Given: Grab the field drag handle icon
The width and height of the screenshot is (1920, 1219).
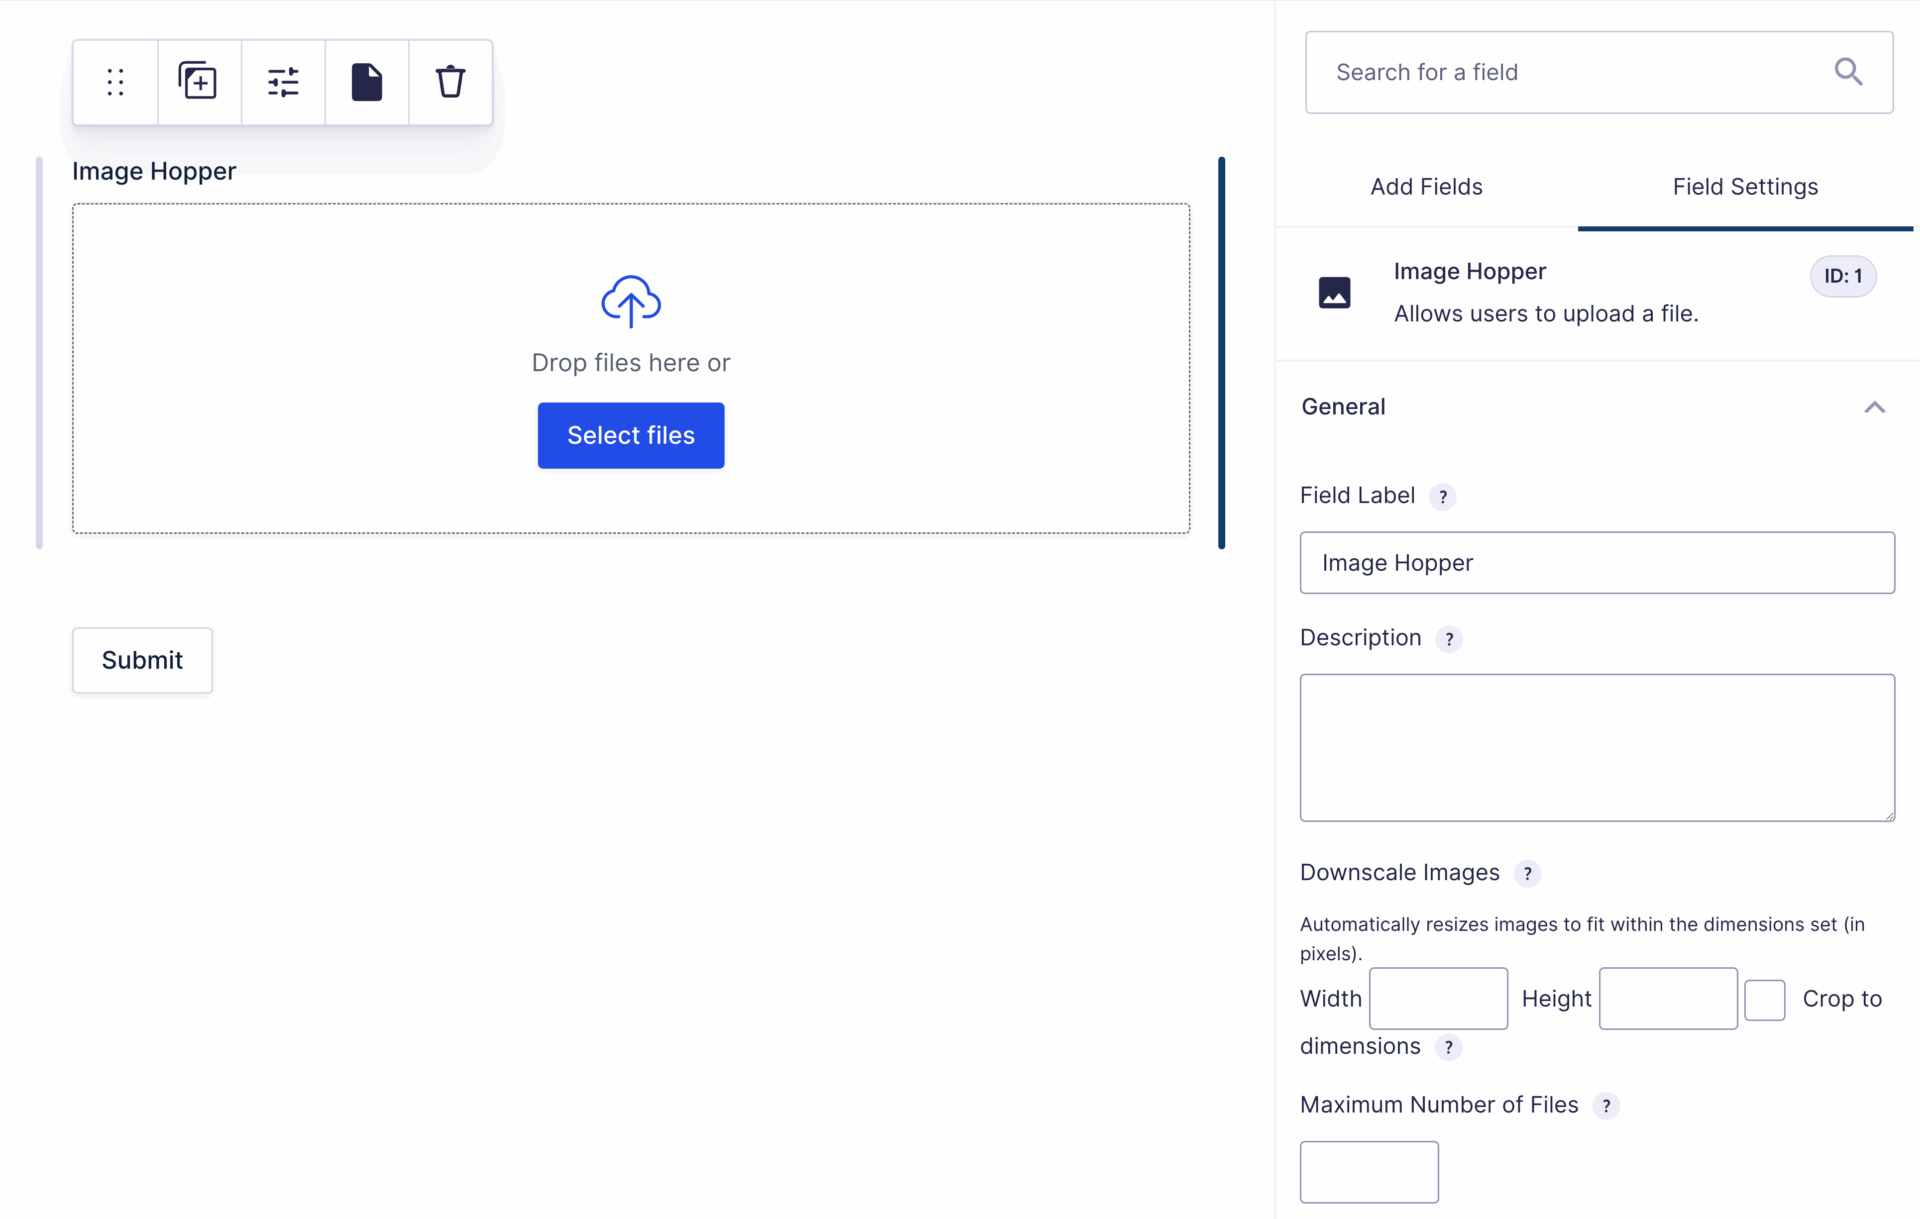Looking at the screenshot, I should coord(115,82).
